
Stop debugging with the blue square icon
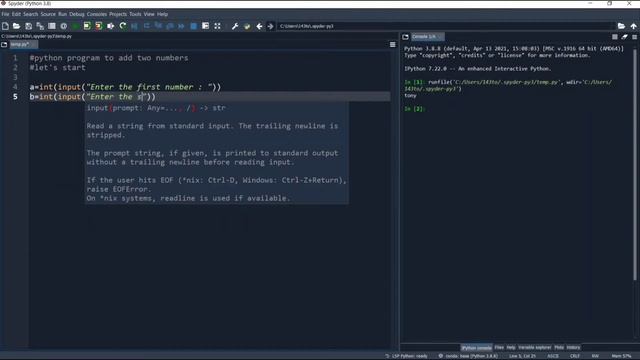[x=193, y=26]
